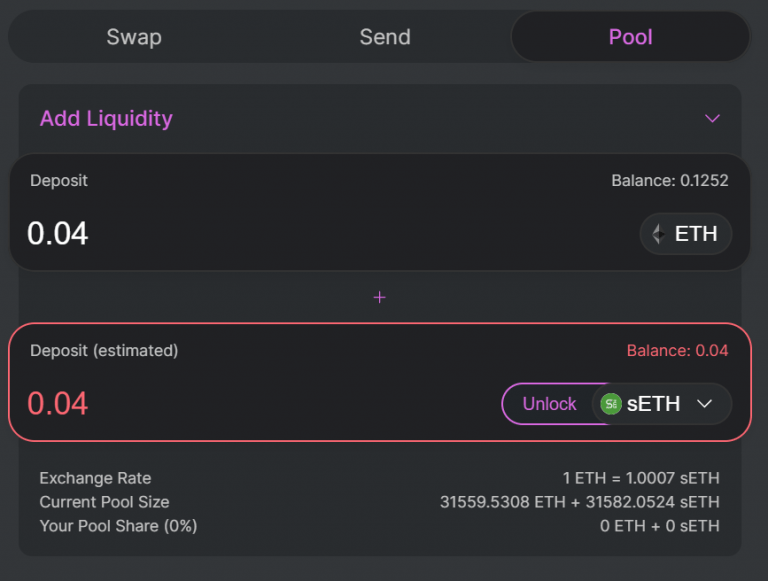Click the ETH Balance: 0.1252 text
The width and height of the screenshot is (768, 581).
point(669,181)
